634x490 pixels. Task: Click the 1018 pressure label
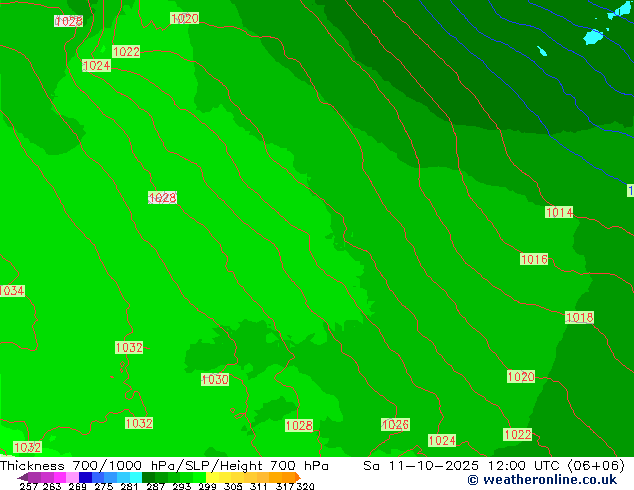point(579,317)
